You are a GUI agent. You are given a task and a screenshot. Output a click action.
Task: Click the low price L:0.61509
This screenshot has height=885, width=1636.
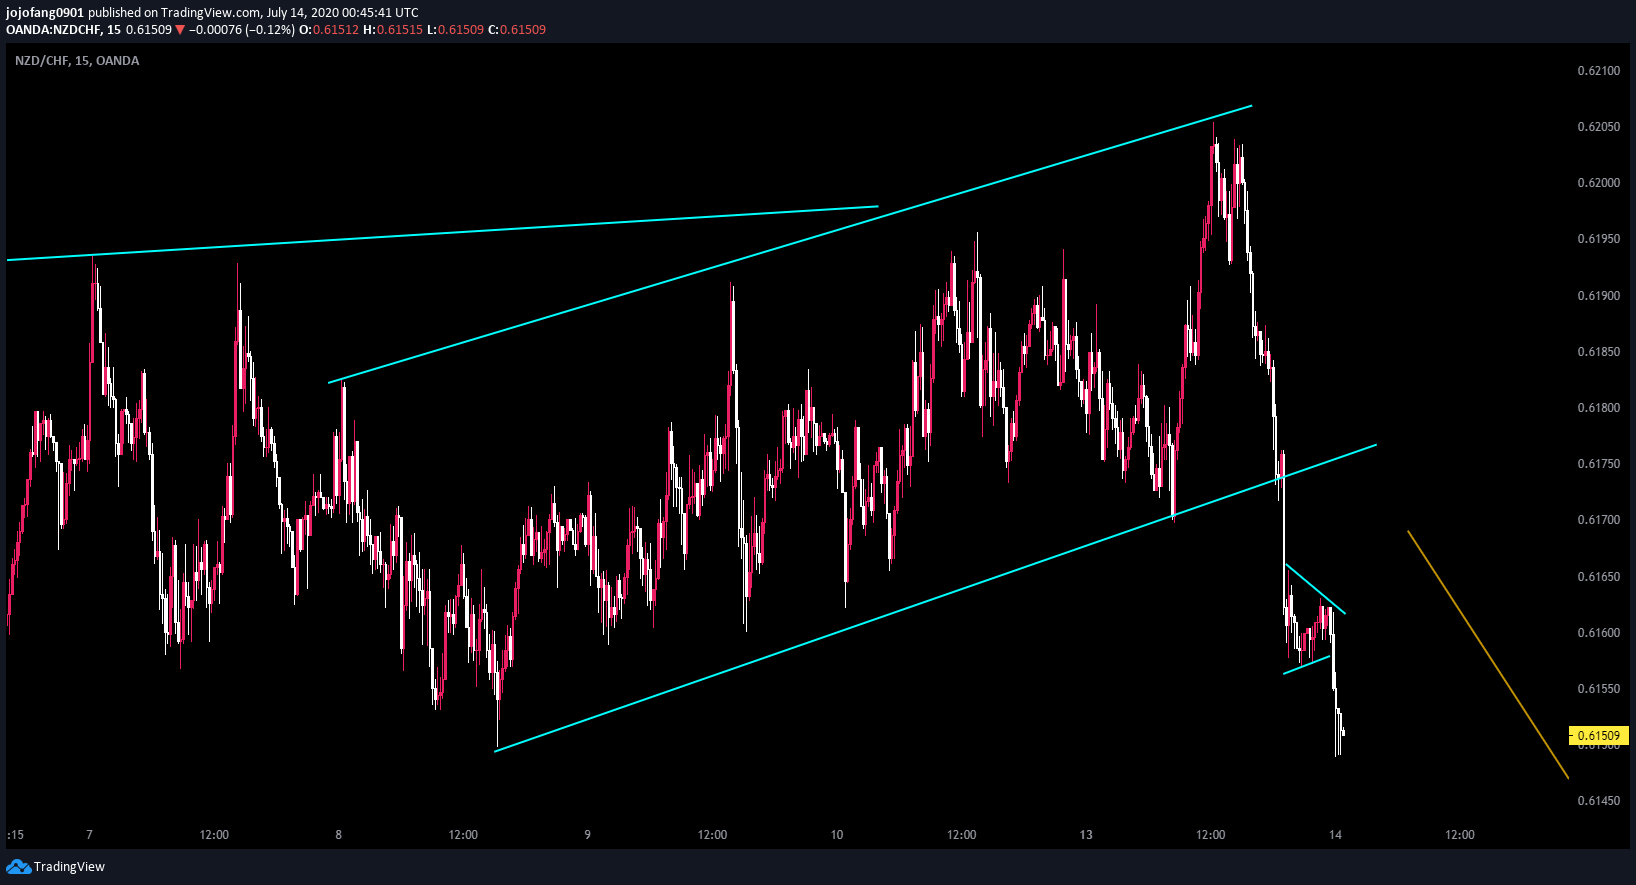(x=455, y=30)
